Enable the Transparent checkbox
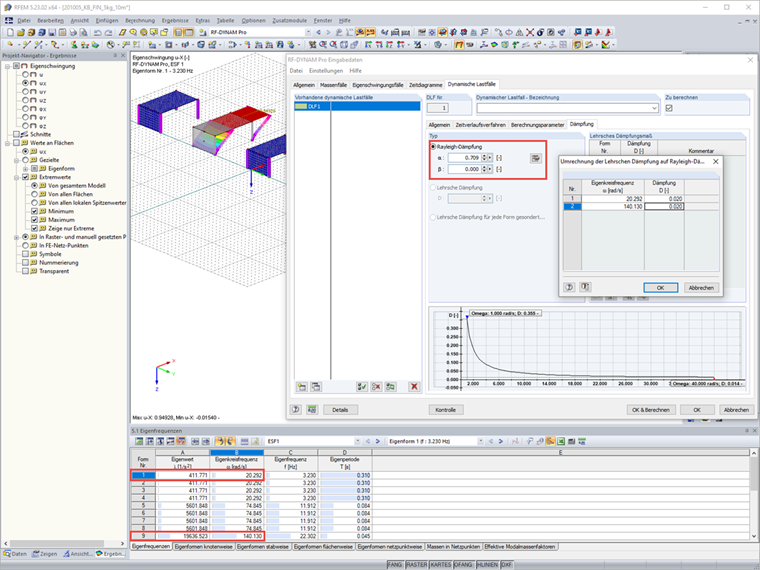The height and width of the screenshot is (570, 760). (x=25, y=271)
